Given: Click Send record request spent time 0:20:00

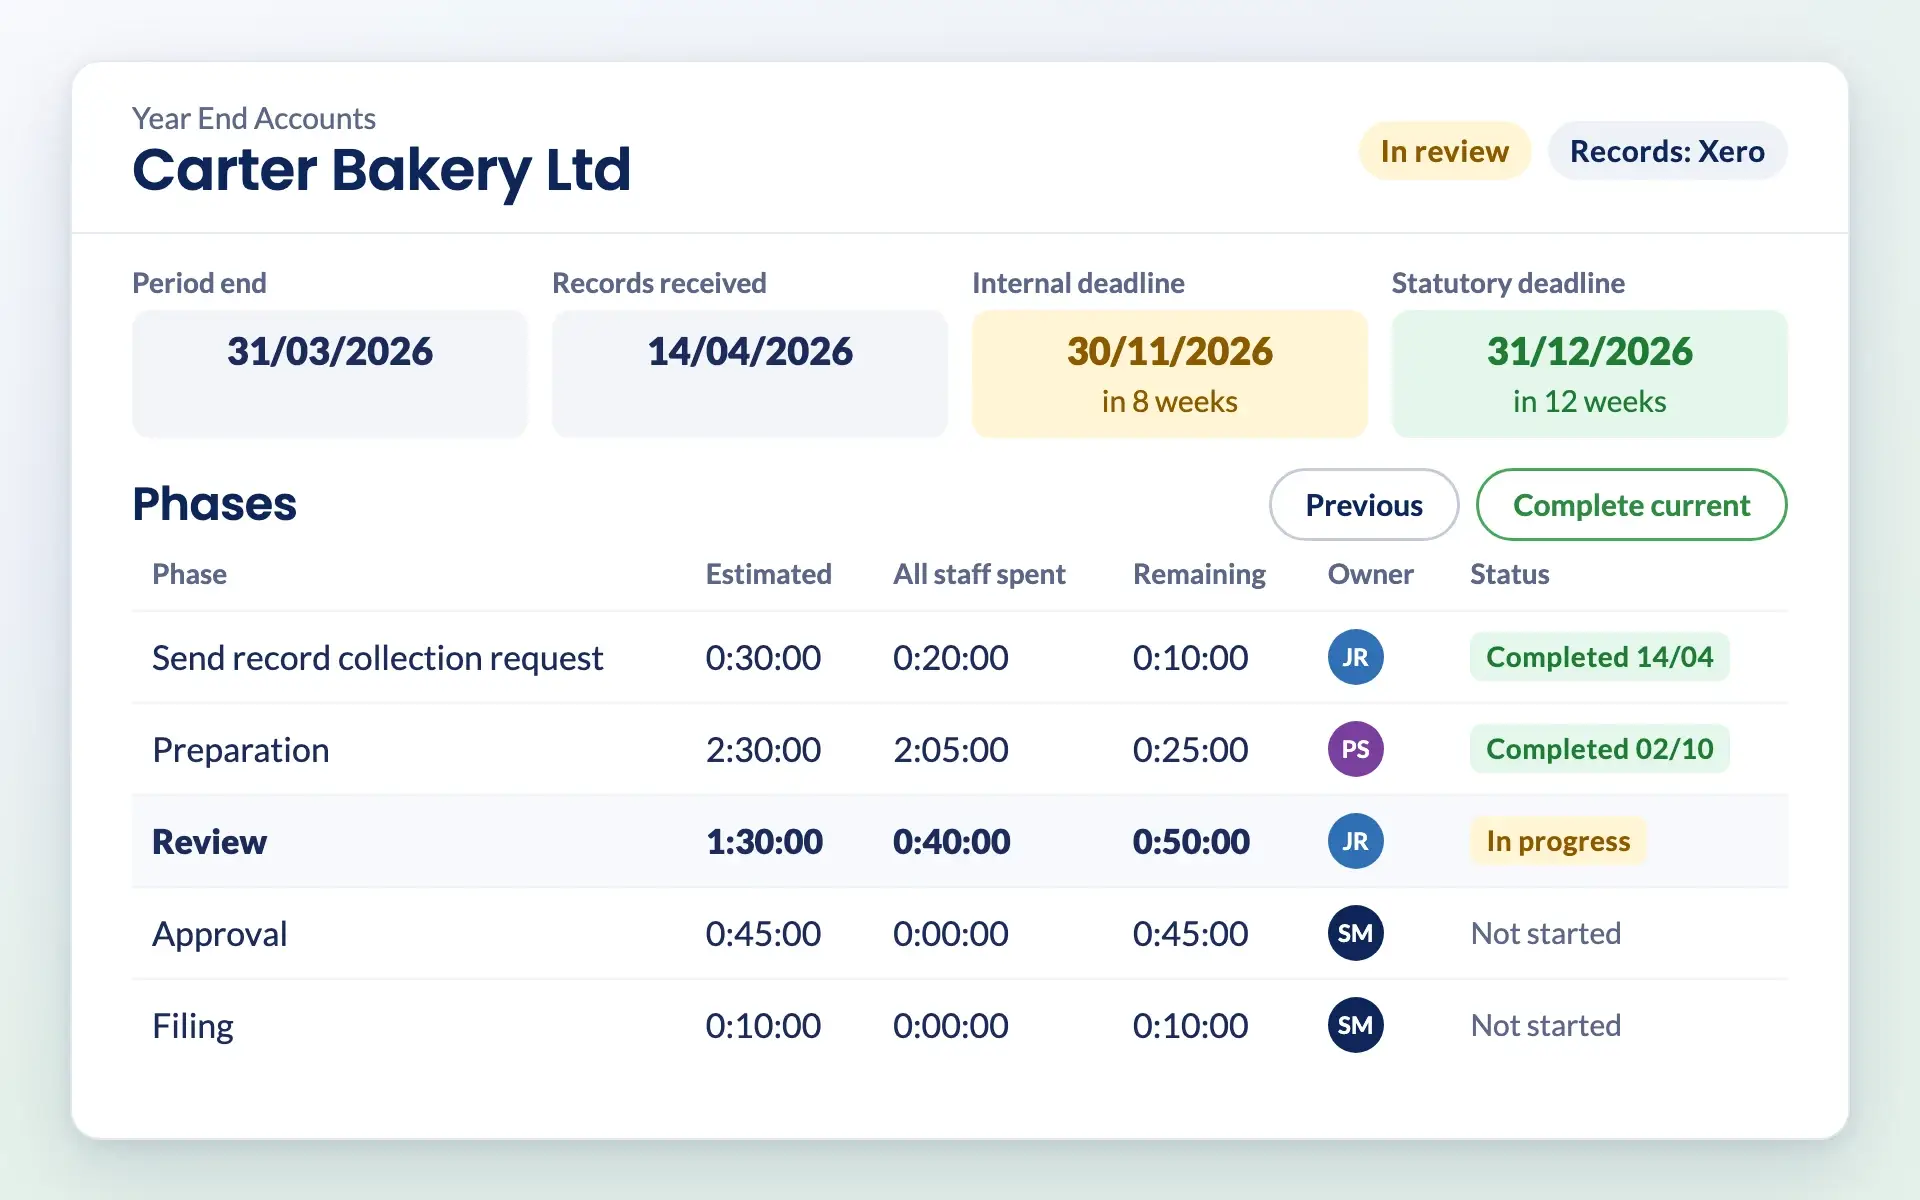Looking at the screenshot, I should (x=950, y=658).
